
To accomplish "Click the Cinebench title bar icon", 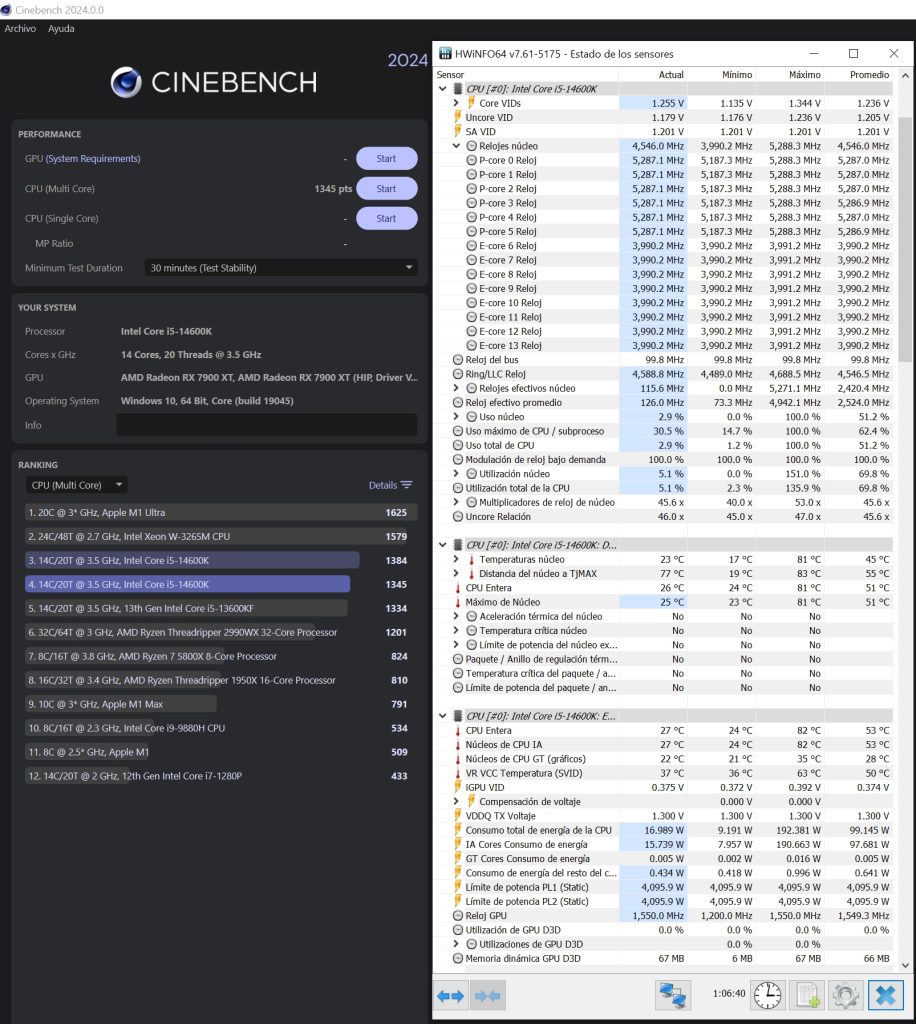I will click(x=6, y=10).
